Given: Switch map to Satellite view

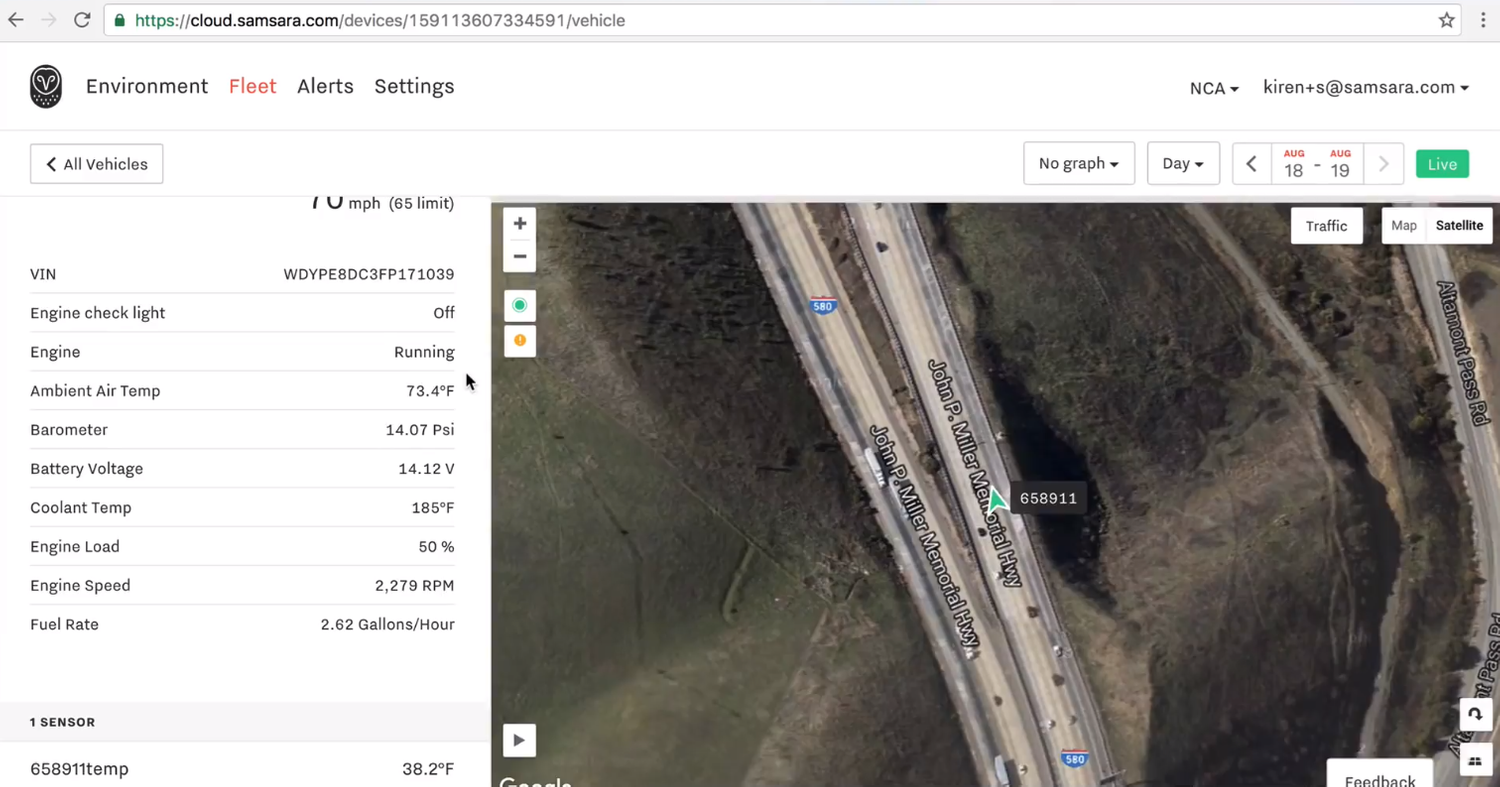Looking at the screenshot, I should point(1459,226).
